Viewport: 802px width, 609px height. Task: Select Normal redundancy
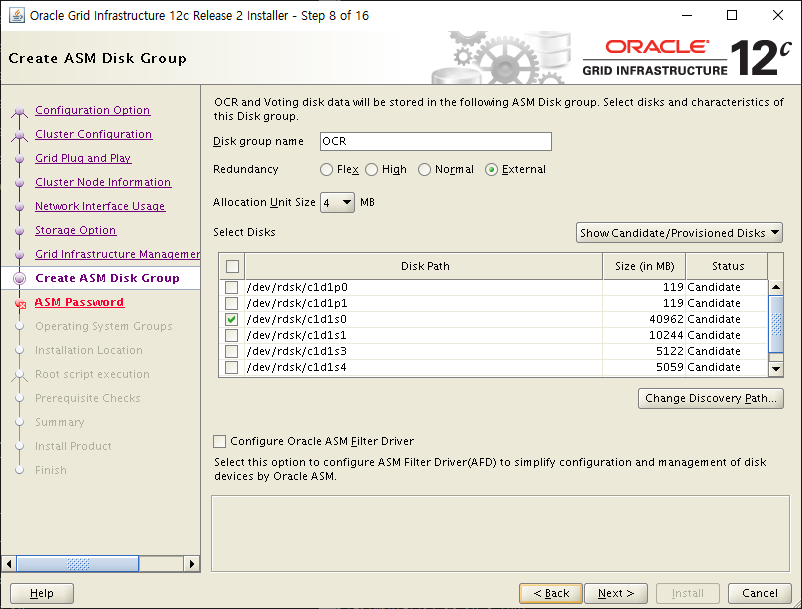tap(425, 169)
